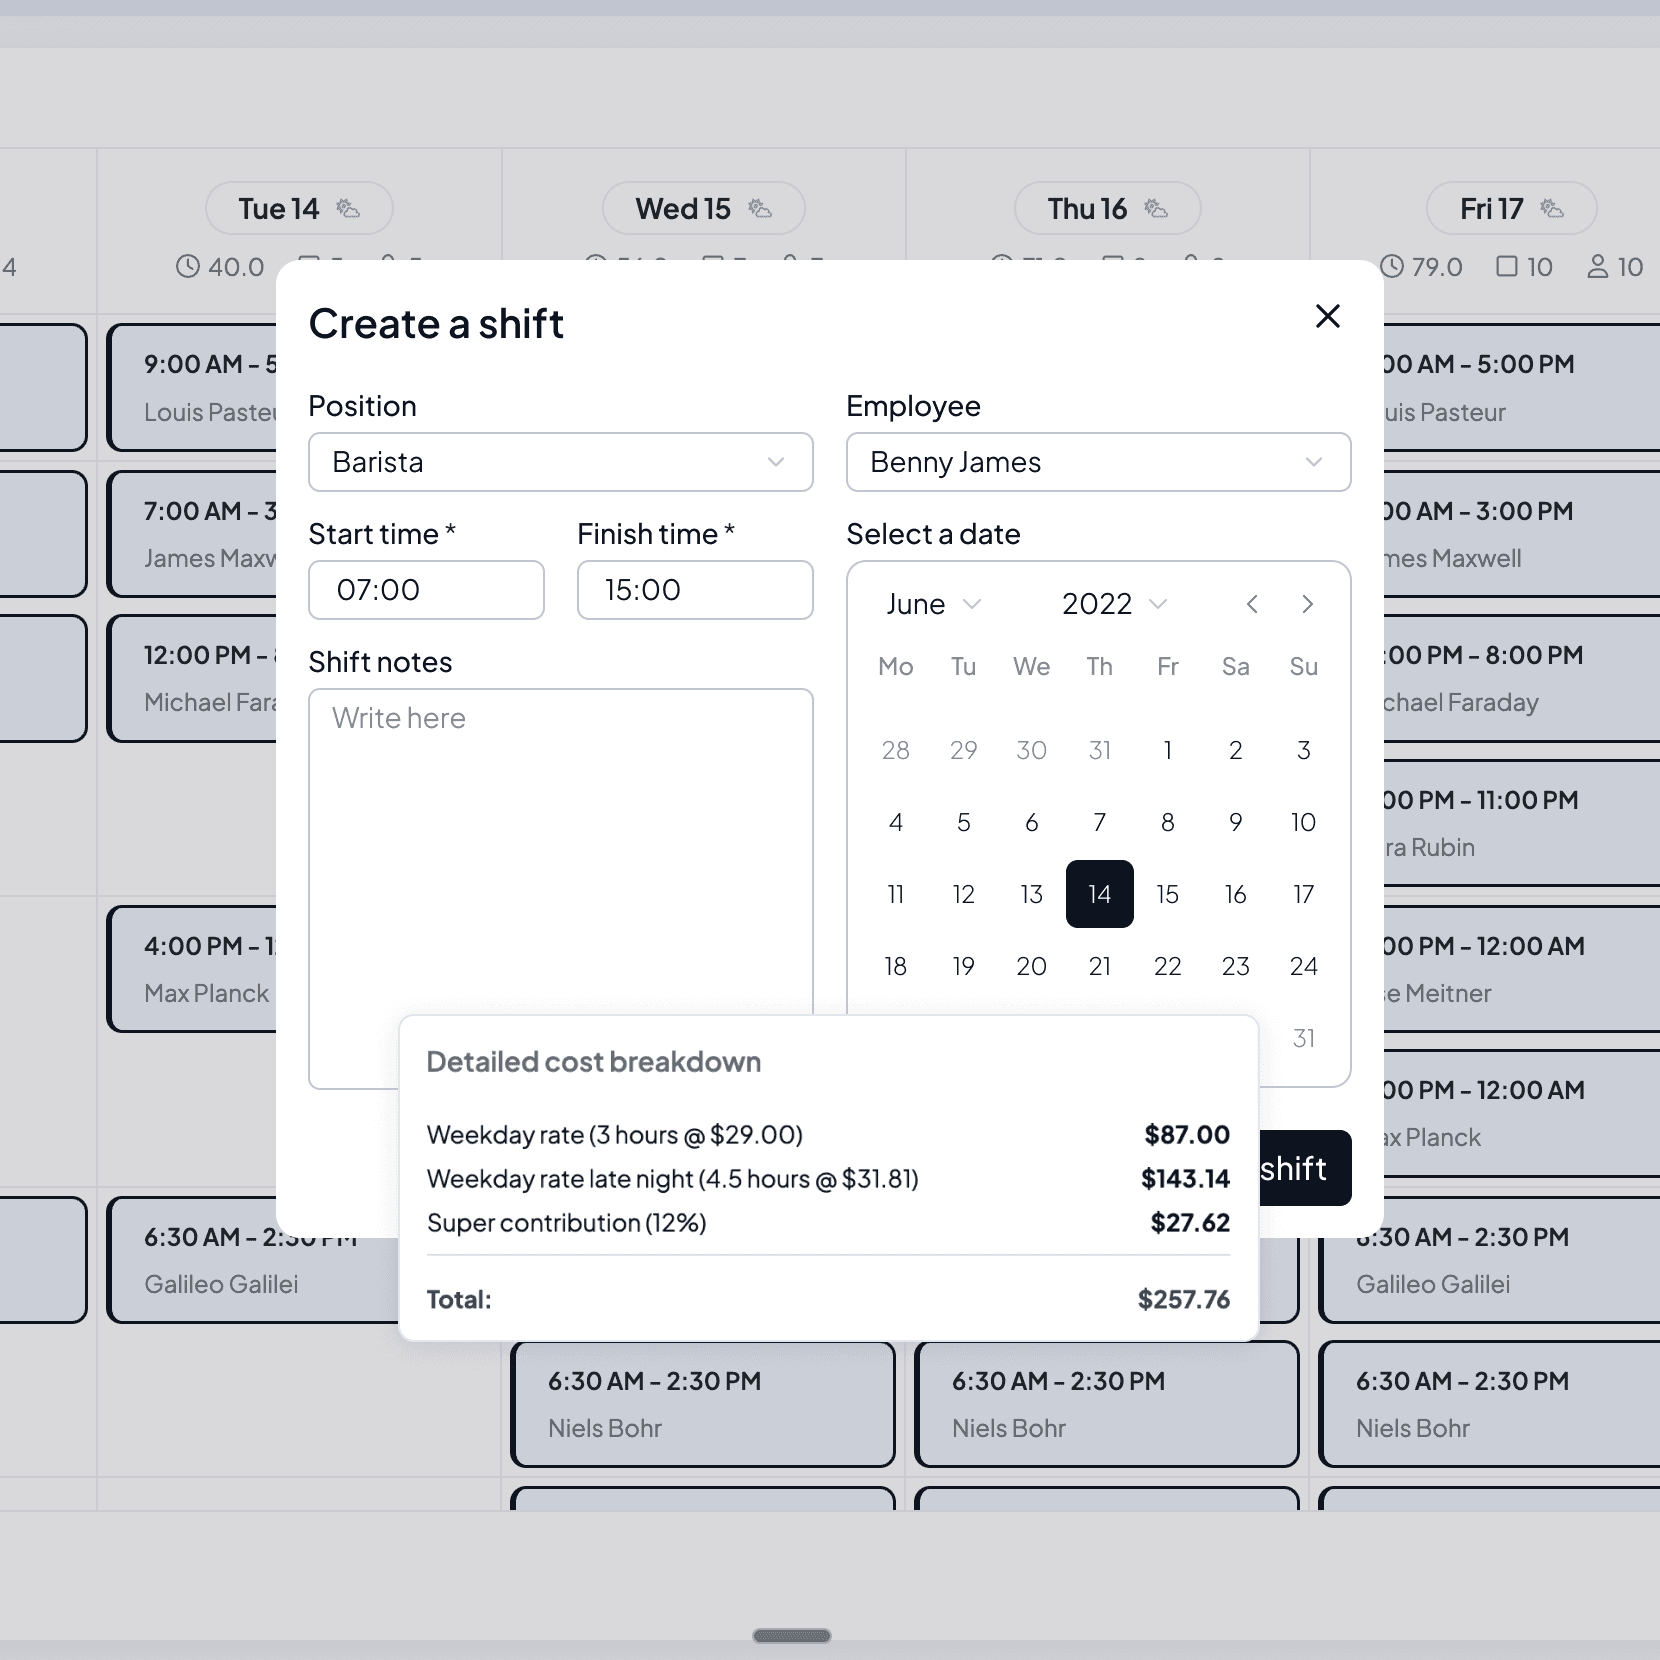Click the Start time field 07:00

coord(427,590)
